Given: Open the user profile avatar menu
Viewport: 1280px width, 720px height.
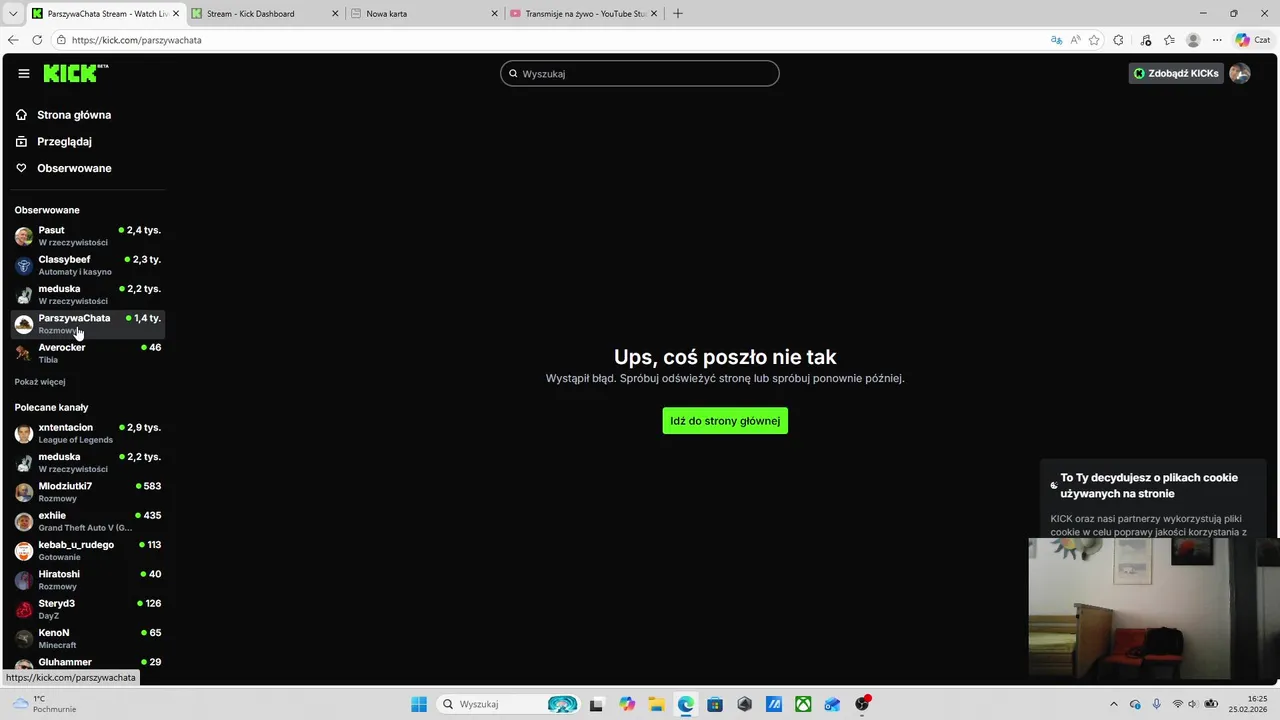Looking at the screenshot, I should tap(1240, 73).
